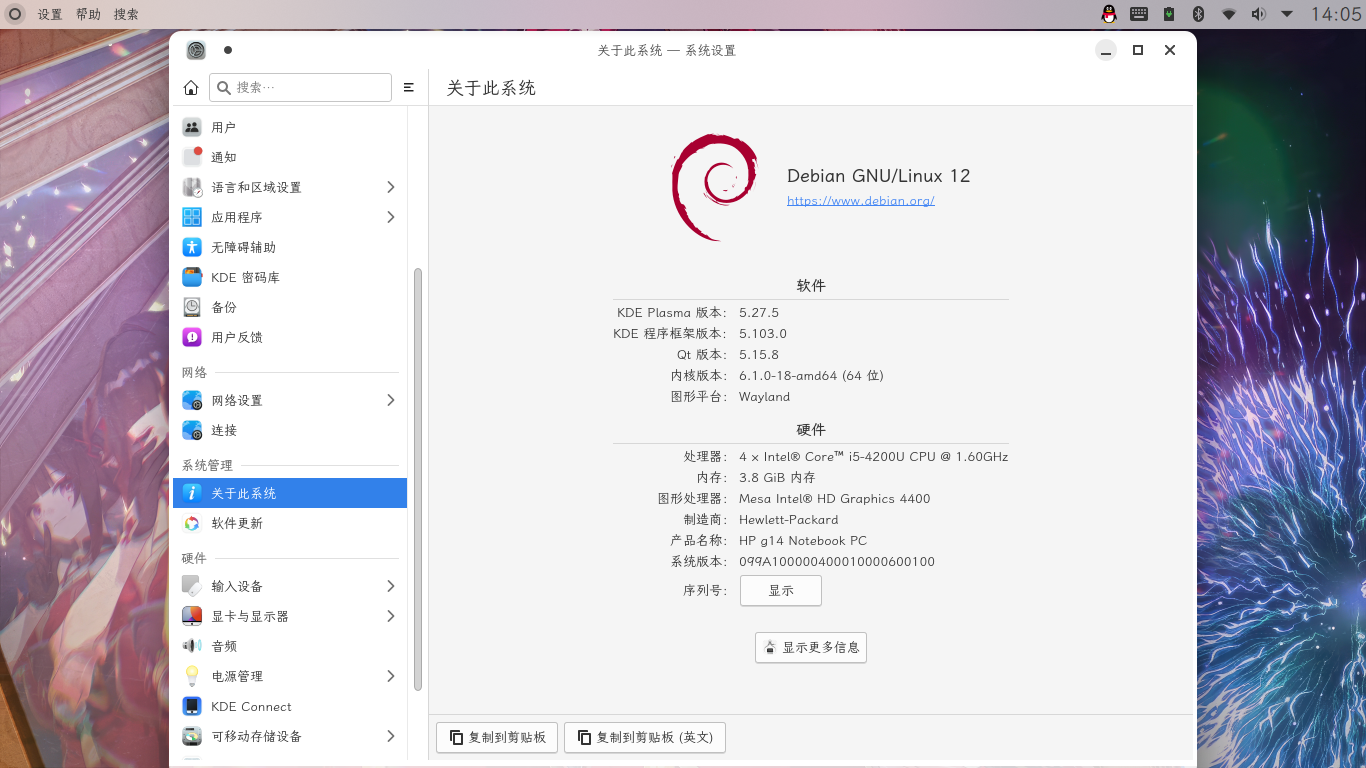Click the 用户反馈 feedback icon
1366x768 pixels.
point(192,337)
